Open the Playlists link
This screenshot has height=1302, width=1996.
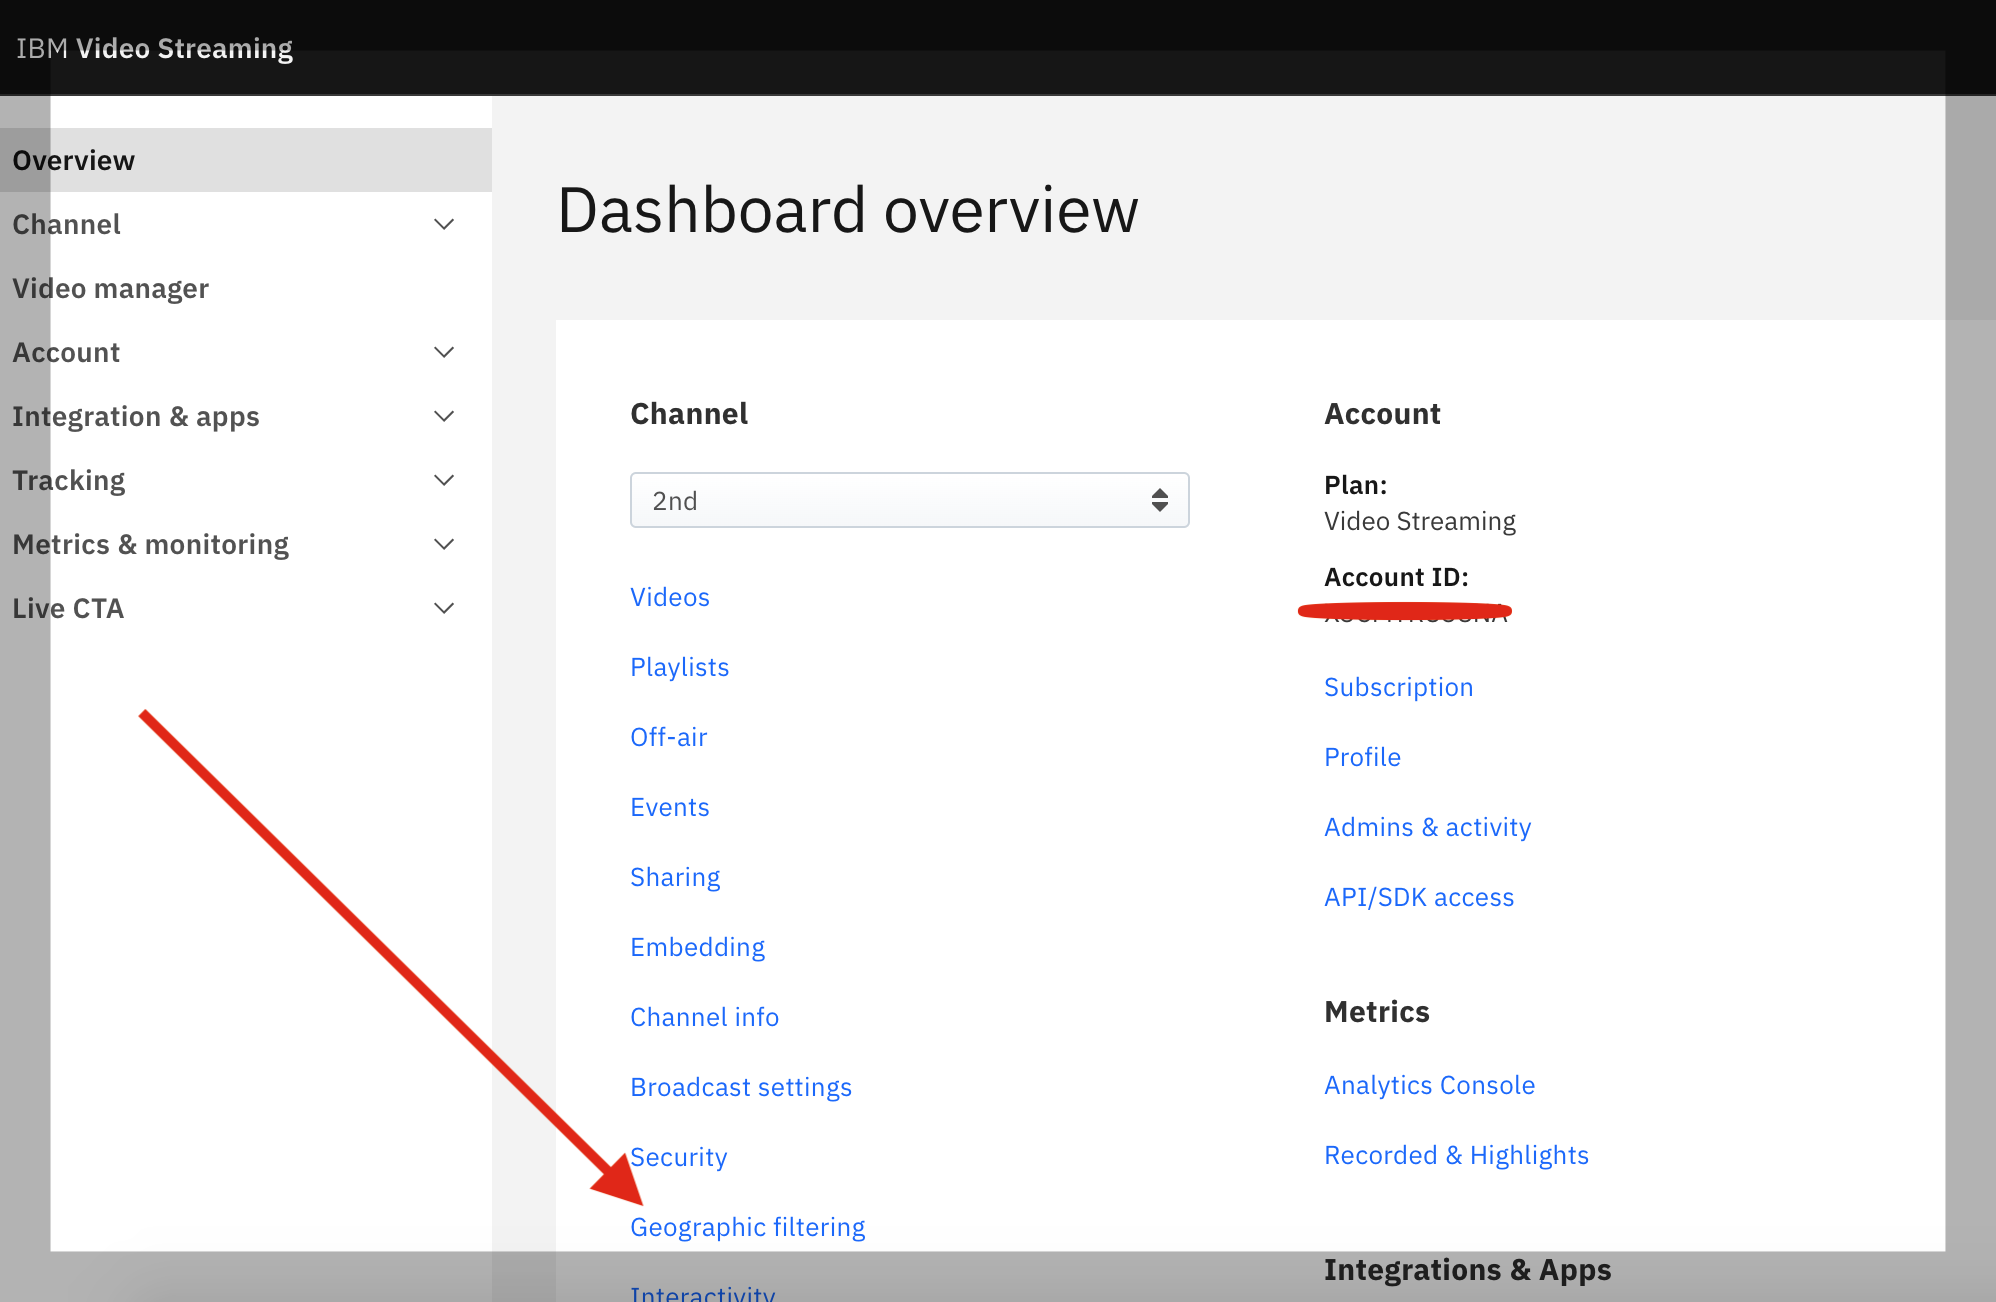tap(680, 667)
